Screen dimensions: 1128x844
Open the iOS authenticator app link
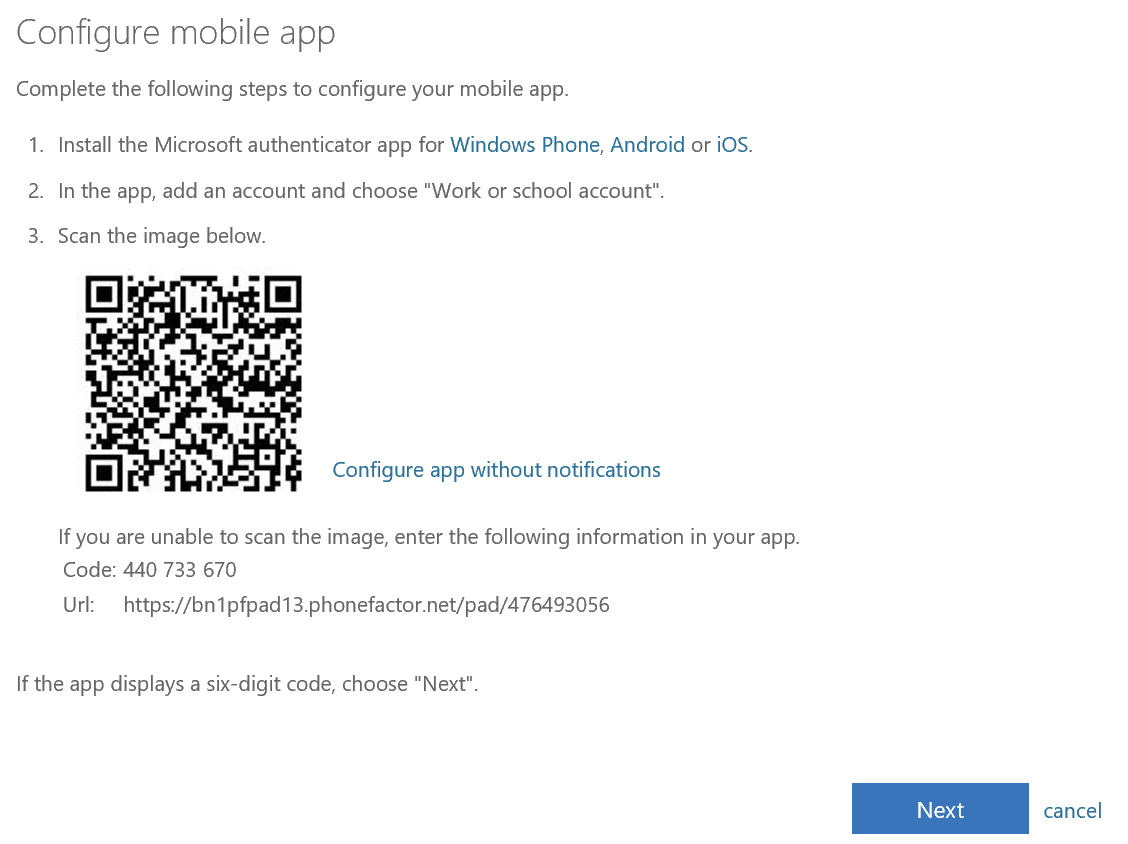pyautogui.click(x=732, y=145)
